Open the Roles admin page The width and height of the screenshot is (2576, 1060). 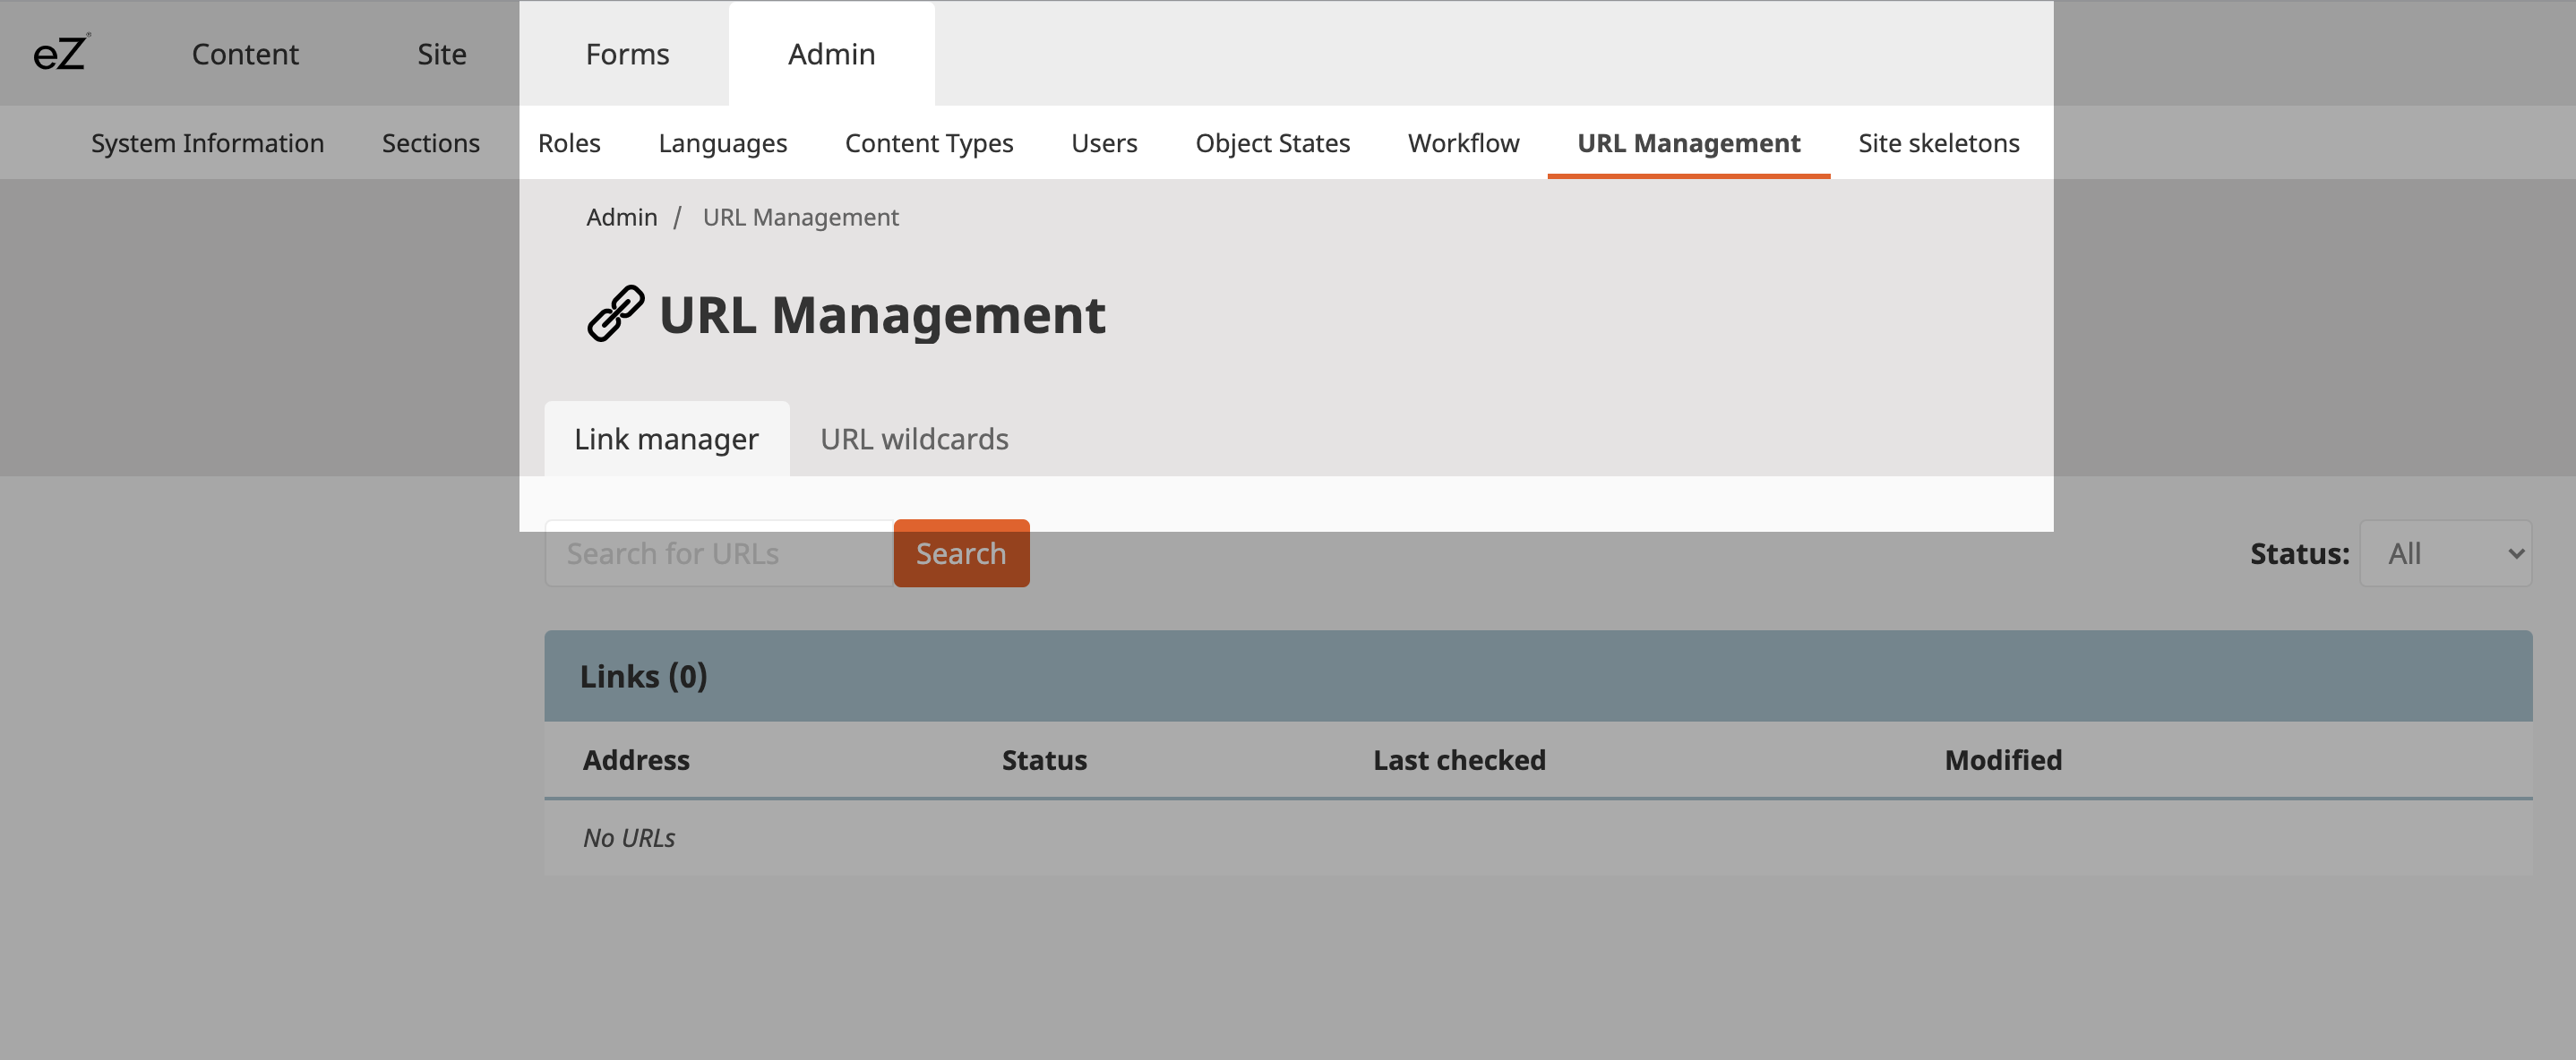[569, 143]
